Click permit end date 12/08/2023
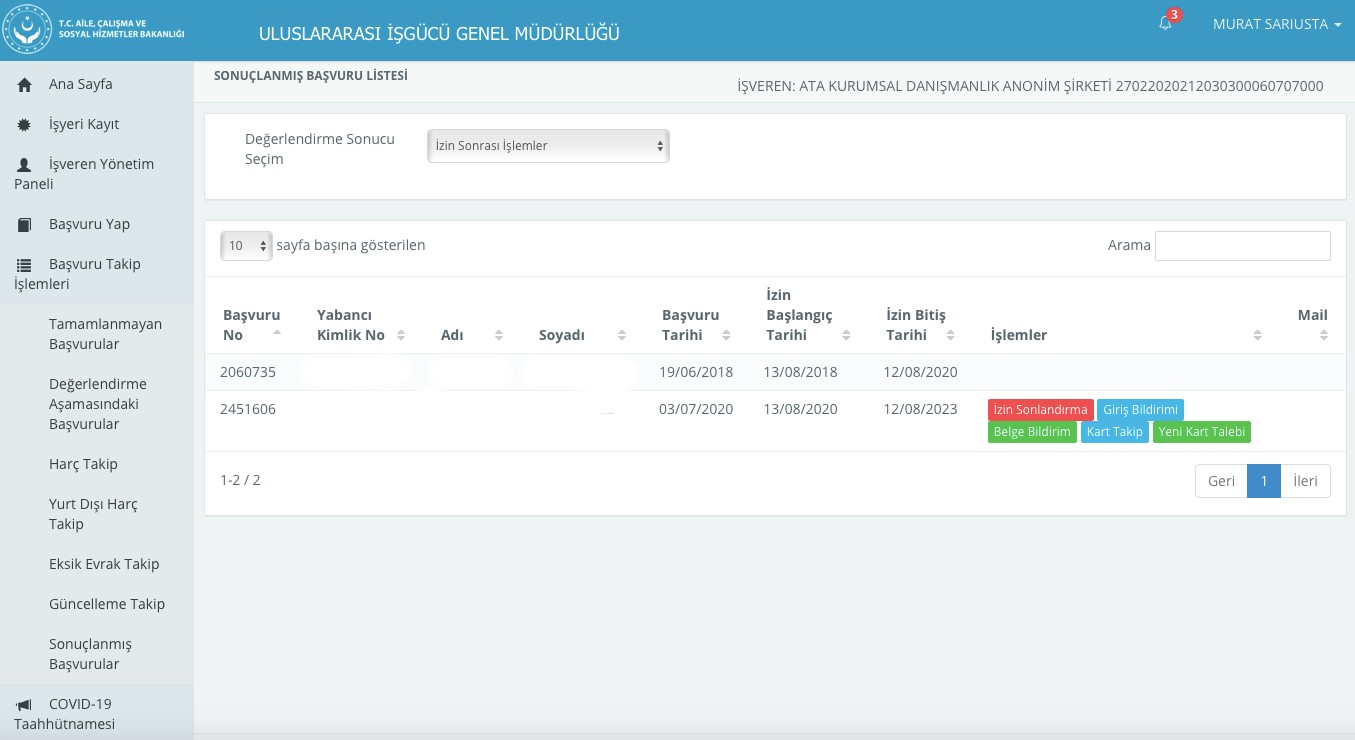 tap(920, 409)
